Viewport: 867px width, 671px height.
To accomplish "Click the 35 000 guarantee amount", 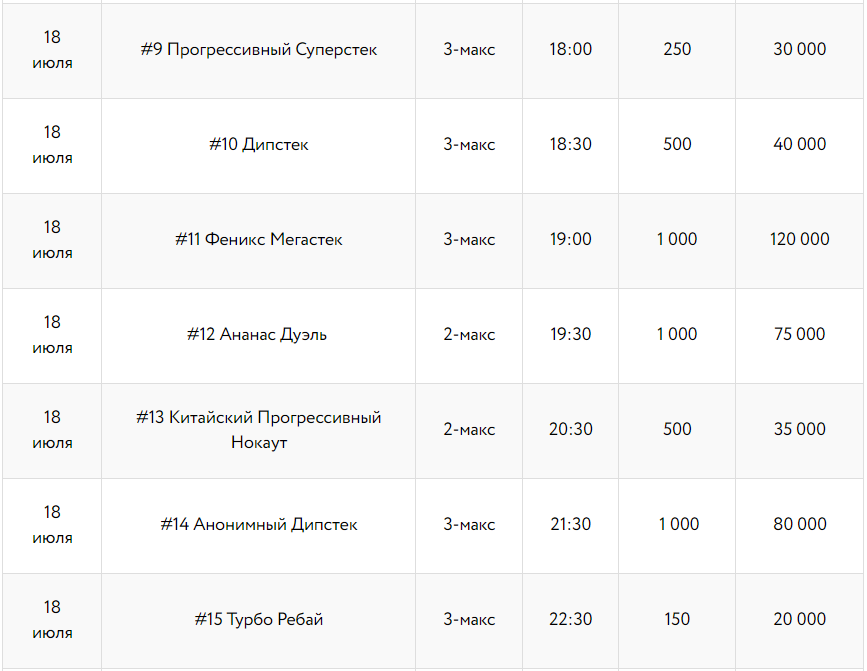I will coord(799,429).
